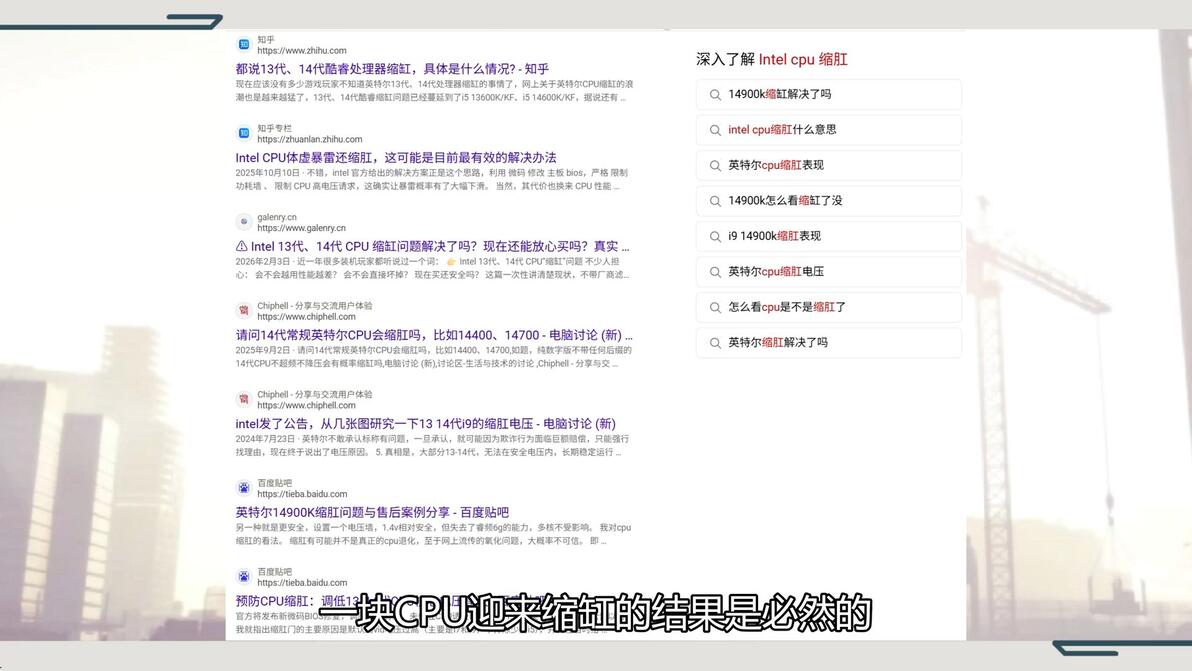This screenshot has width=1192, height=671.
Task: Click the snippet dated 2025年10月10日
Action: click(432, 179)
